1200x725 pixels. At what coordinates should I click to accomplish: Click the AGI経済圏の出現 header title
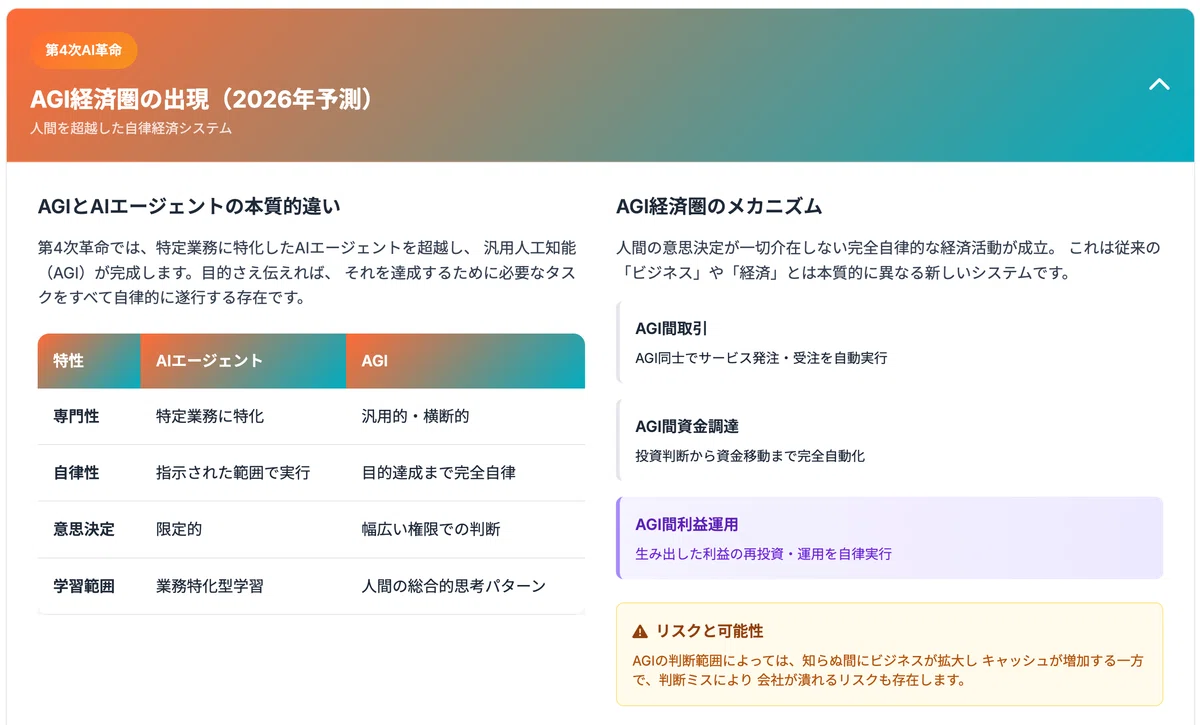coord(202,100)
